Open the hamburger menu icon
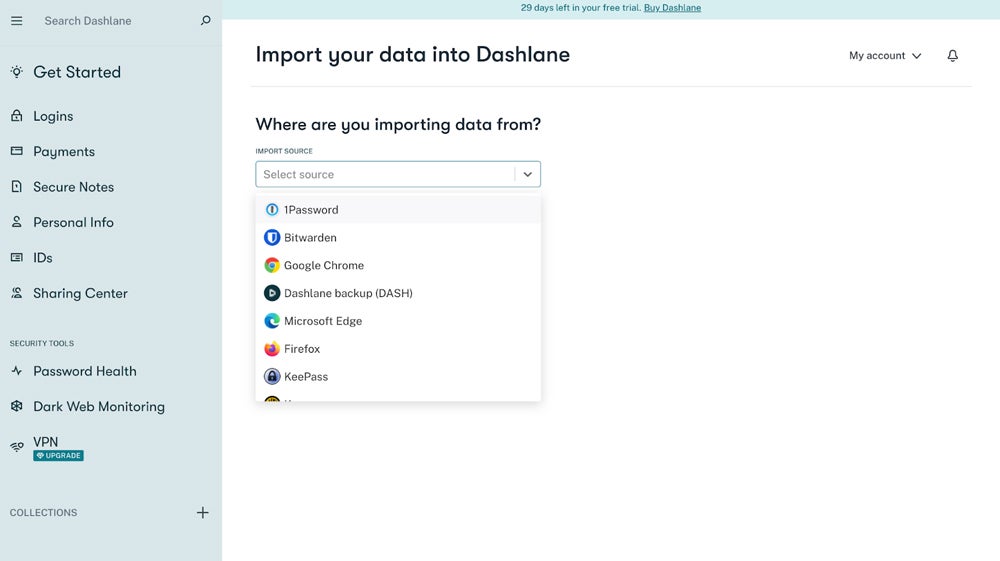The image size is (1000, 561). pyautogui.click(x=16, y=21)
